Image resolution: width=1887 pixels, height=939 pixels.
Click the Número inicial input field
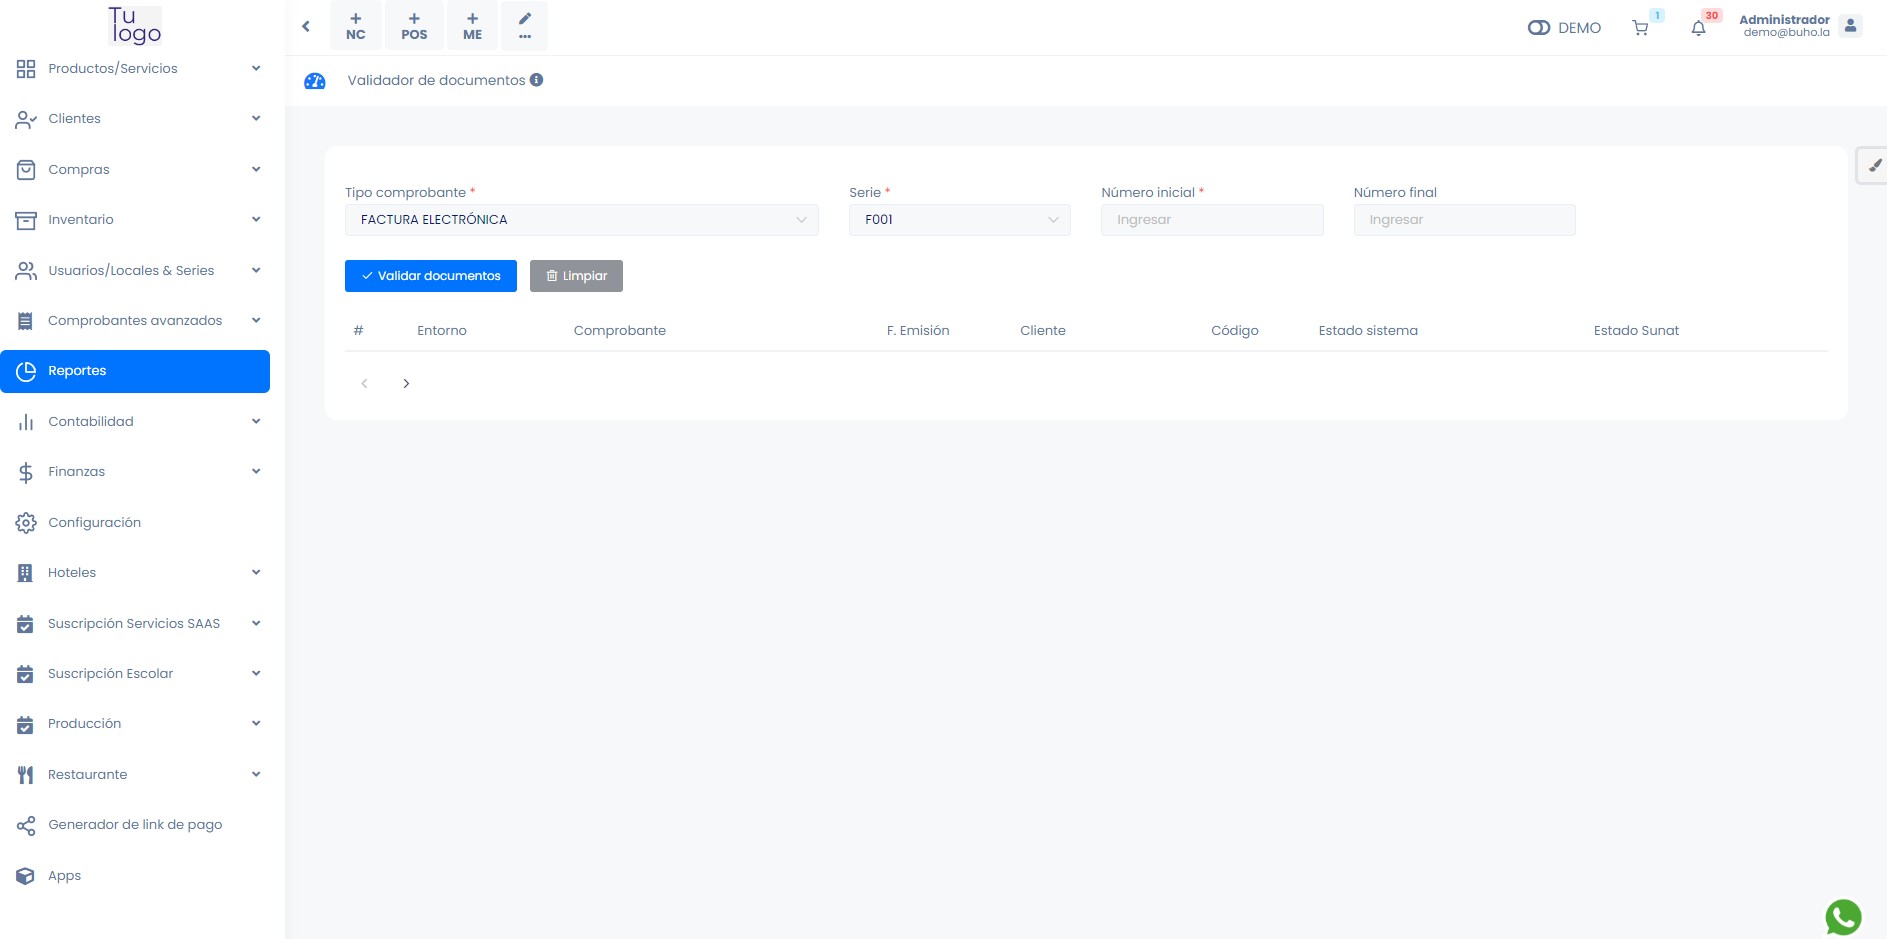1212,220
